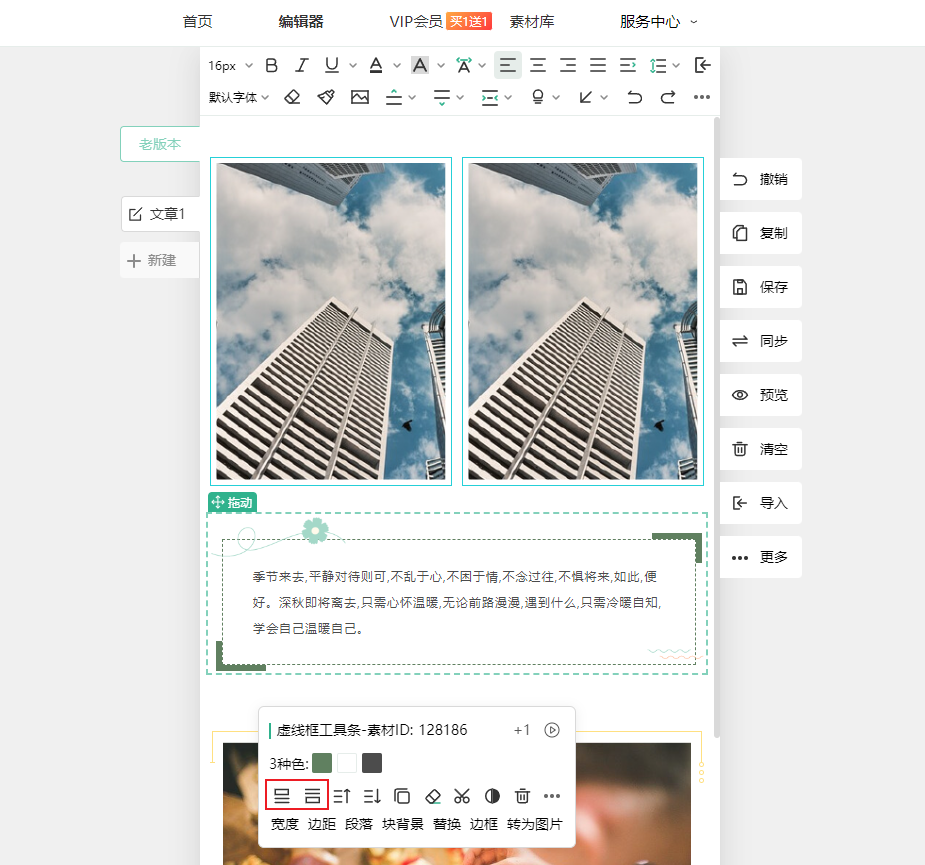Set justified text alignment
This screenshot has height=865, width=925.
pyautogui.click(x=598, y=65)
